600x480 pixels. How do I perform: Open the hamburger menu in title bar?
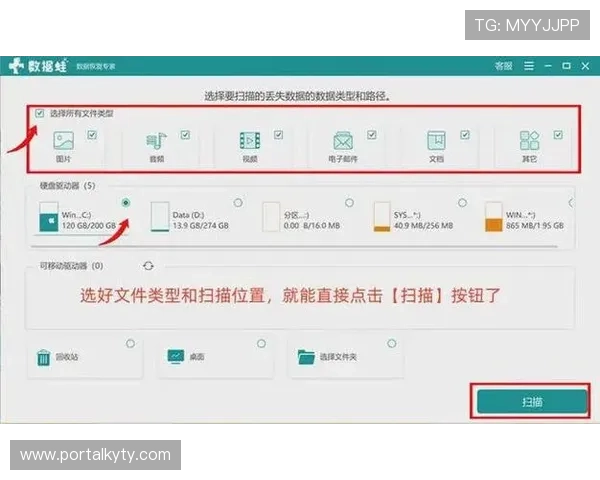coord(529,66)
